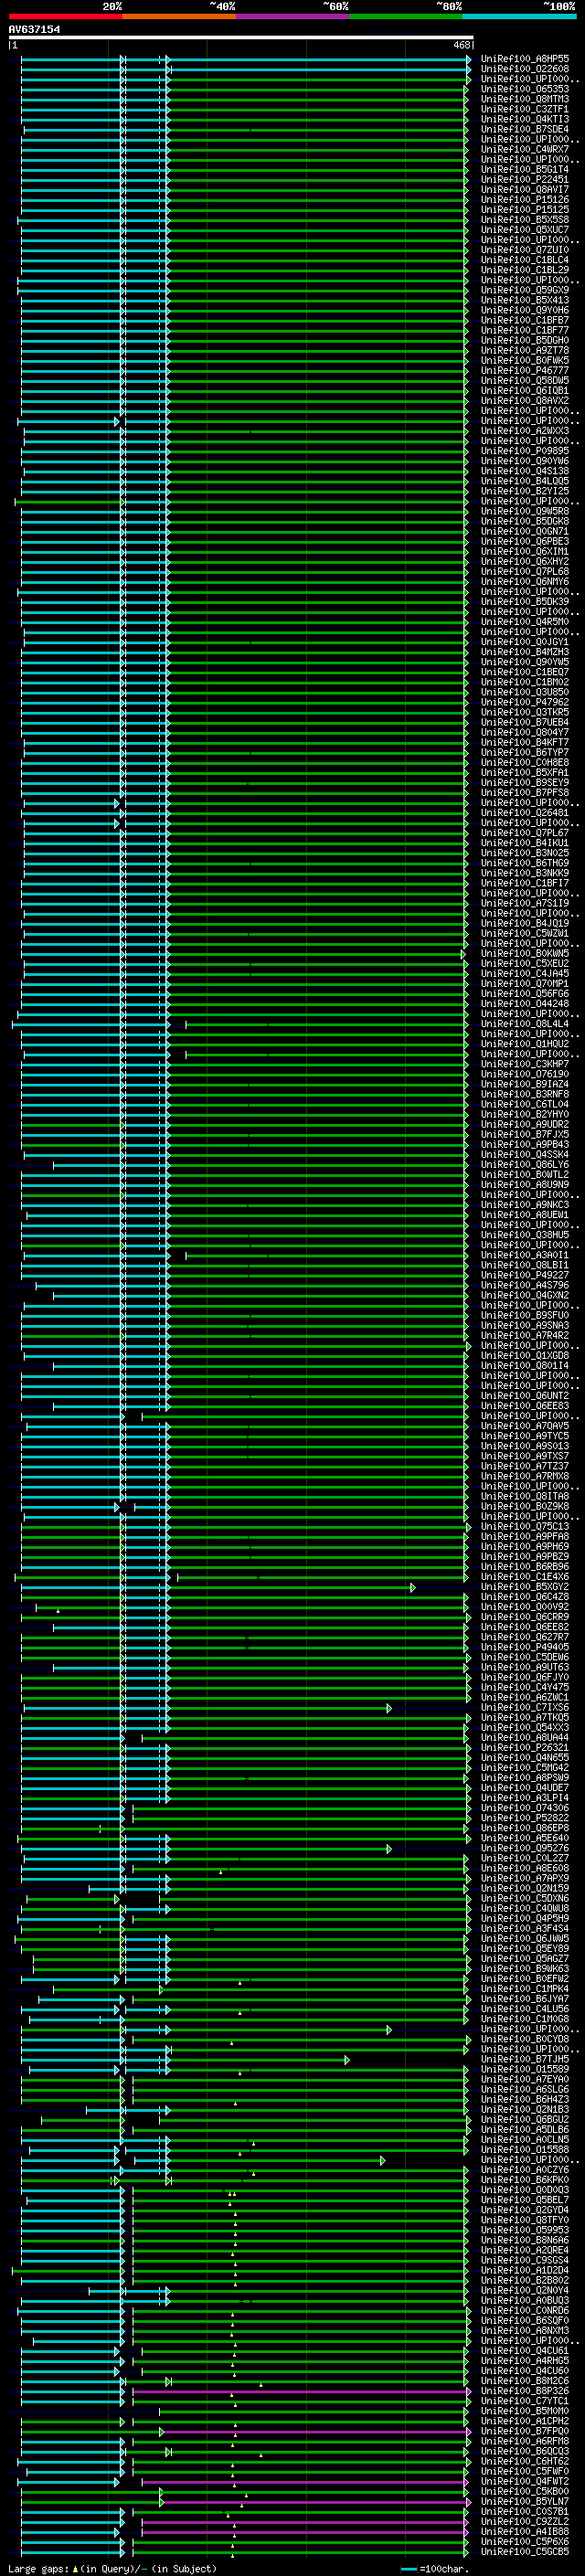This screenshot has height=2576, width=585.
Task: Select hit UniRef100_B3RNF8
Action: [x=525, y=1094]
